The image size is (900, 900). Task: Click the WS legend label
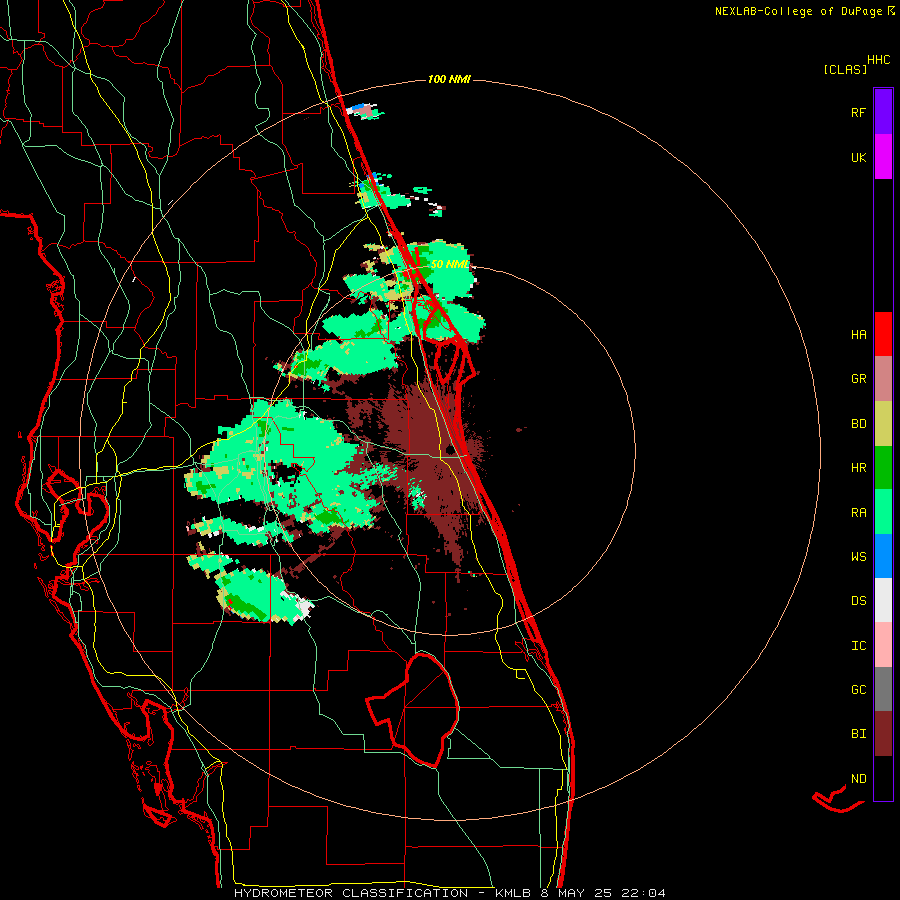click(858, 557)
